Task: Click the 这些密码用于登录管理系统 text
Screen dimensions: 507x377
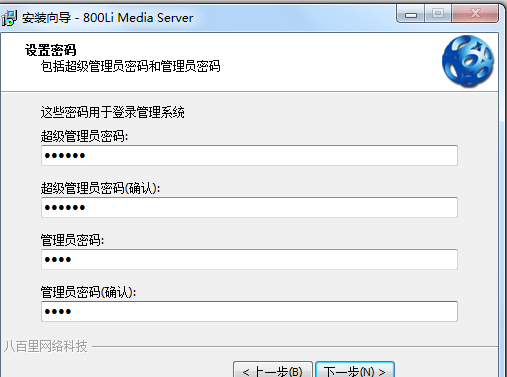Action: pyautogui.click(x=112, y=112)
